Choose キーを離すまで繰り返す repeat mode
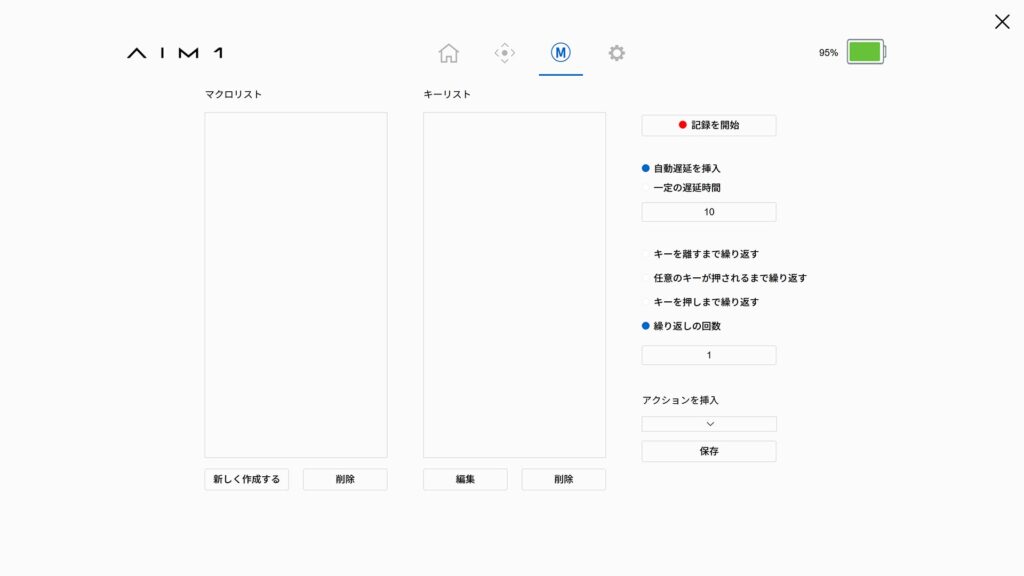The width and height of the screenshot is (1024, 576). pos(646,254)
